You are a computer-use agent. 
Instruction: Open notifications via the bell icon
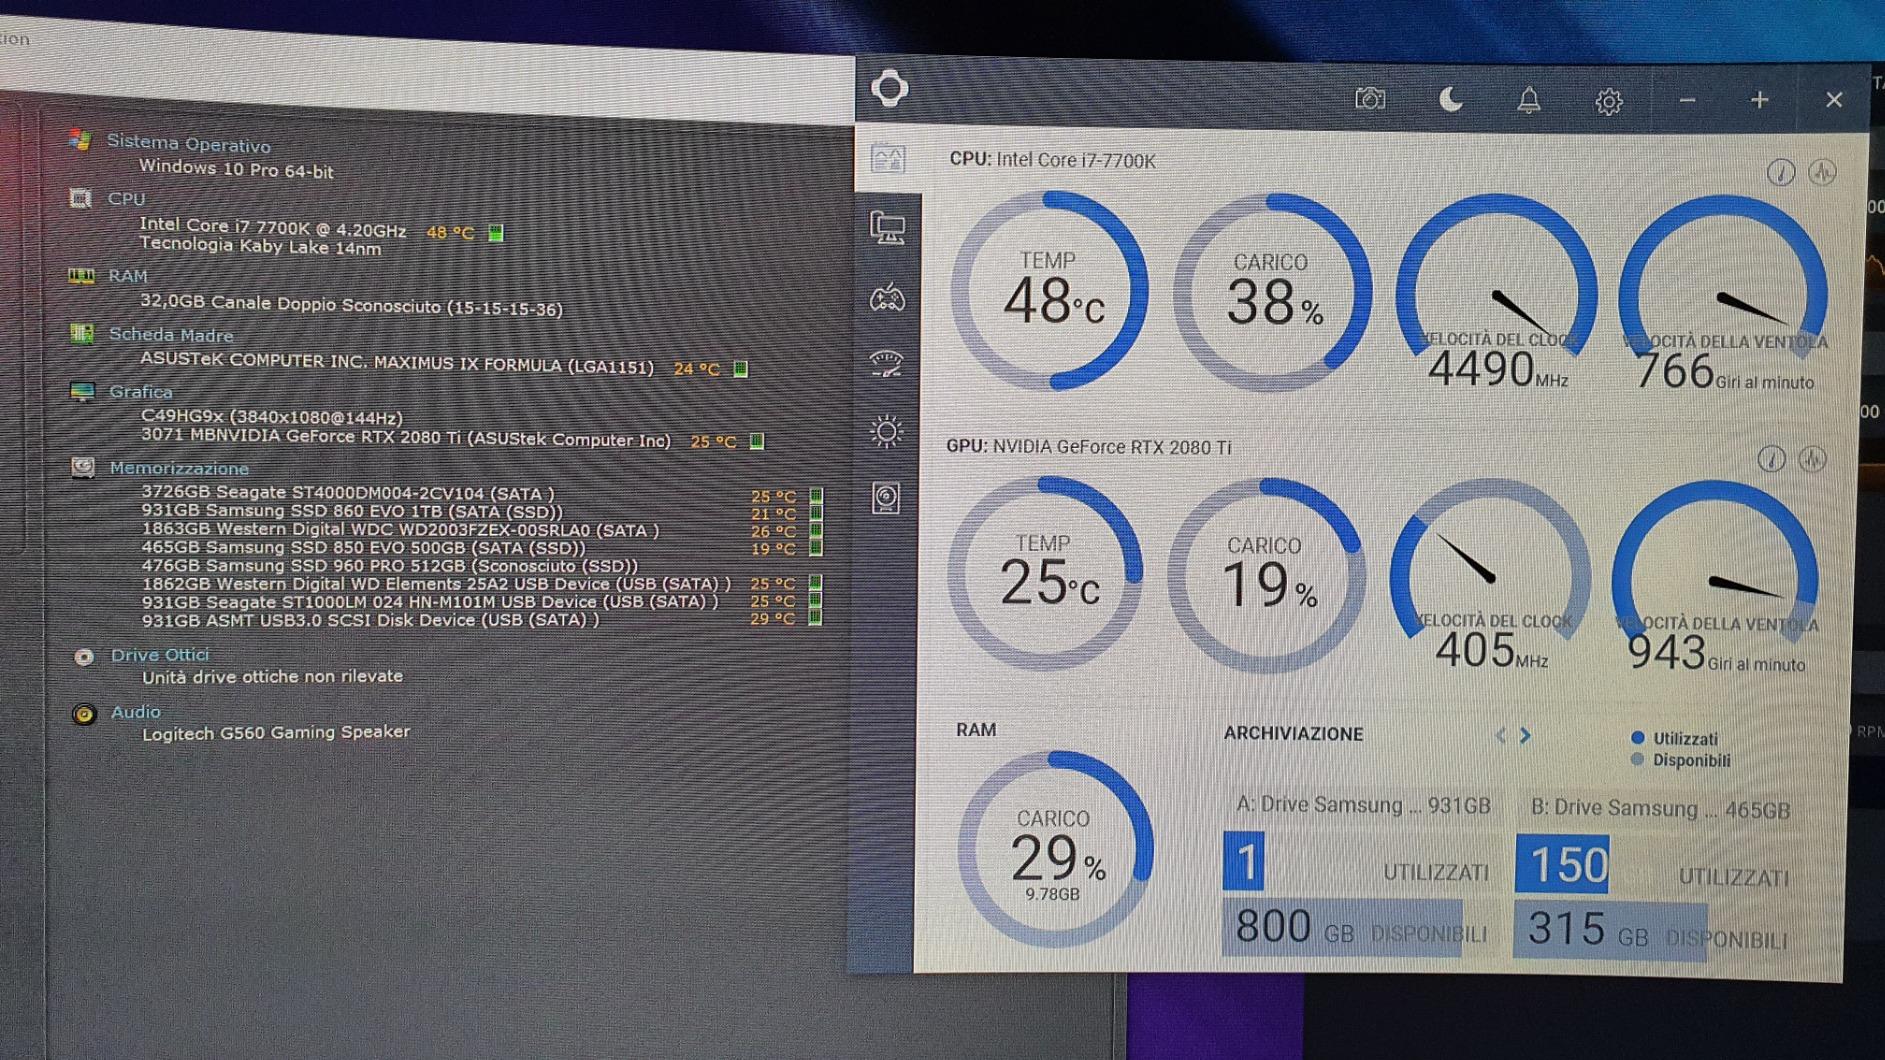(1529, 100)
